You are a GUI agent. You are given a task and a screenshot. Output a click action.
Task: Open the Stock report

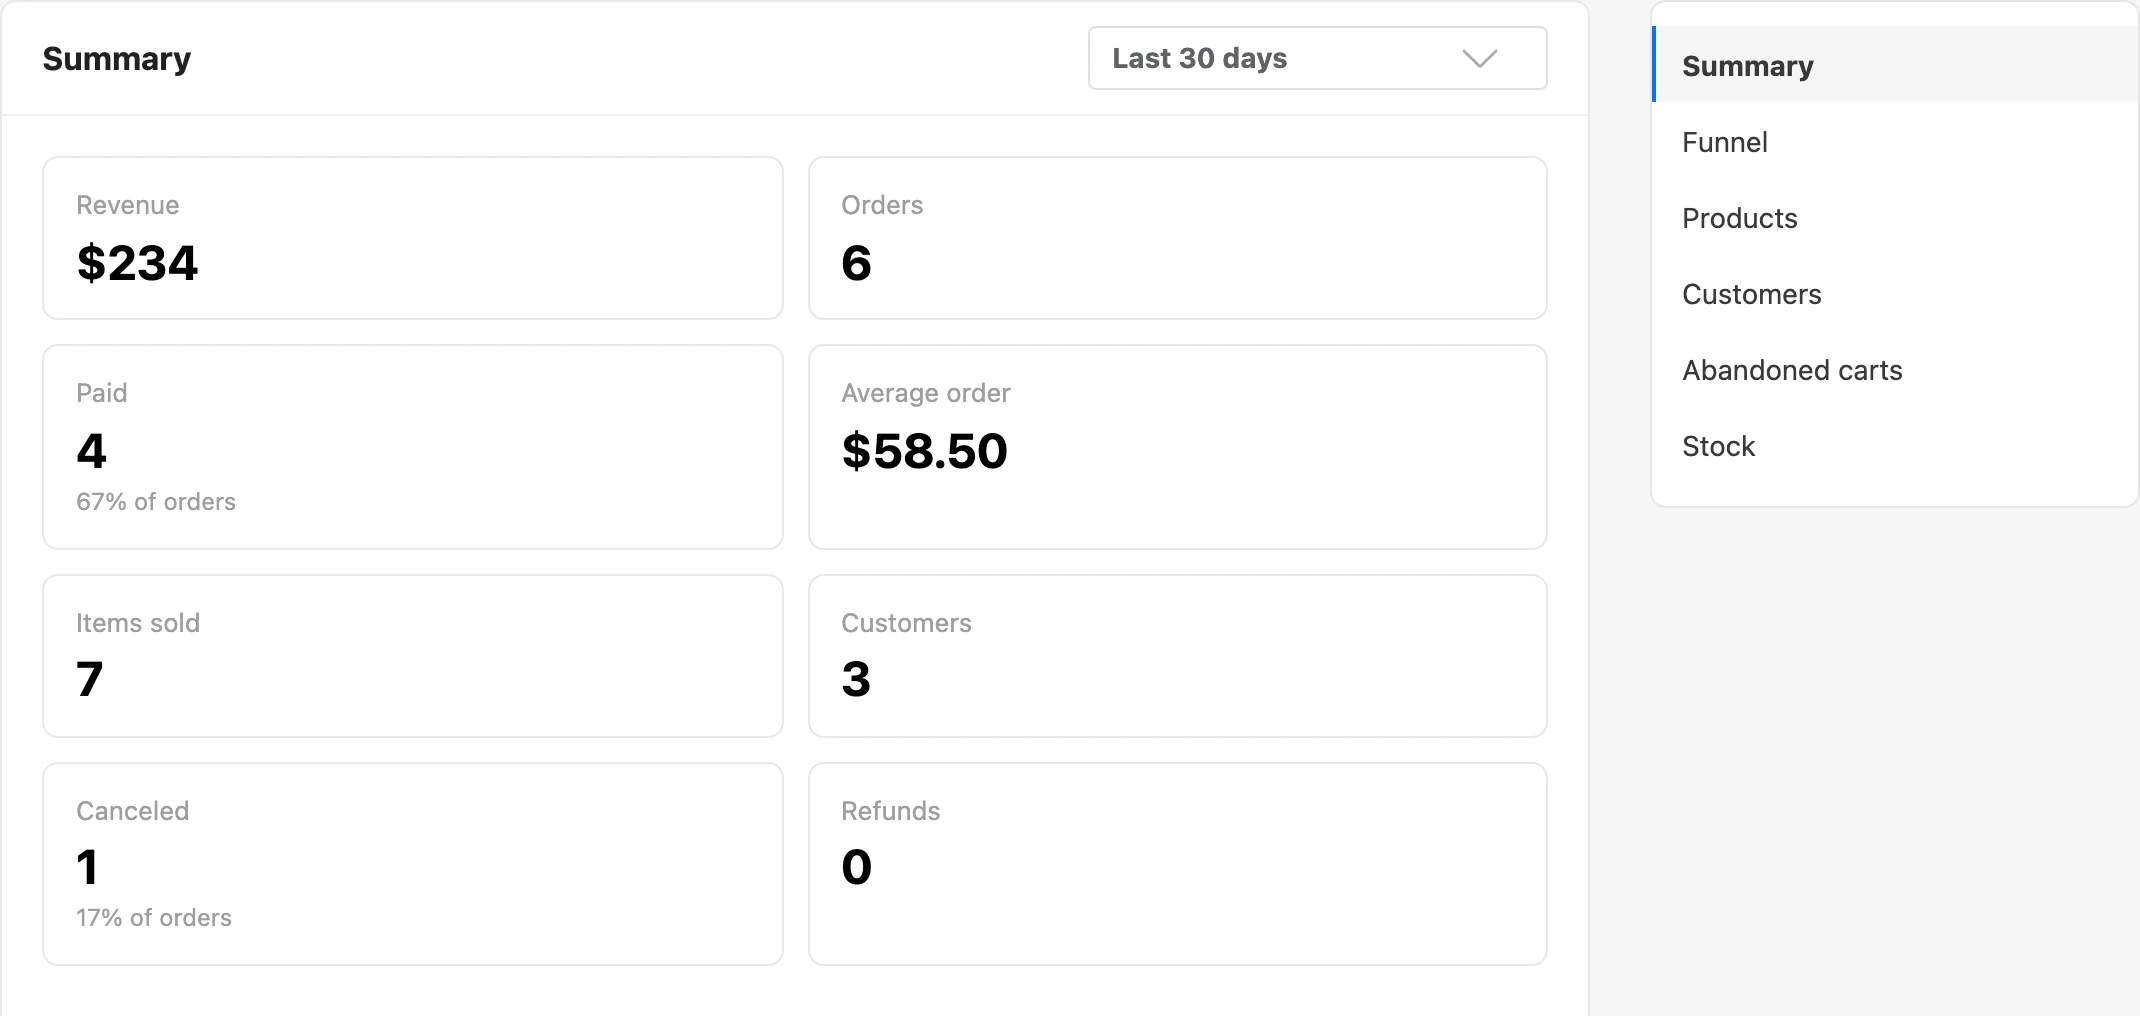point(1895,446)
